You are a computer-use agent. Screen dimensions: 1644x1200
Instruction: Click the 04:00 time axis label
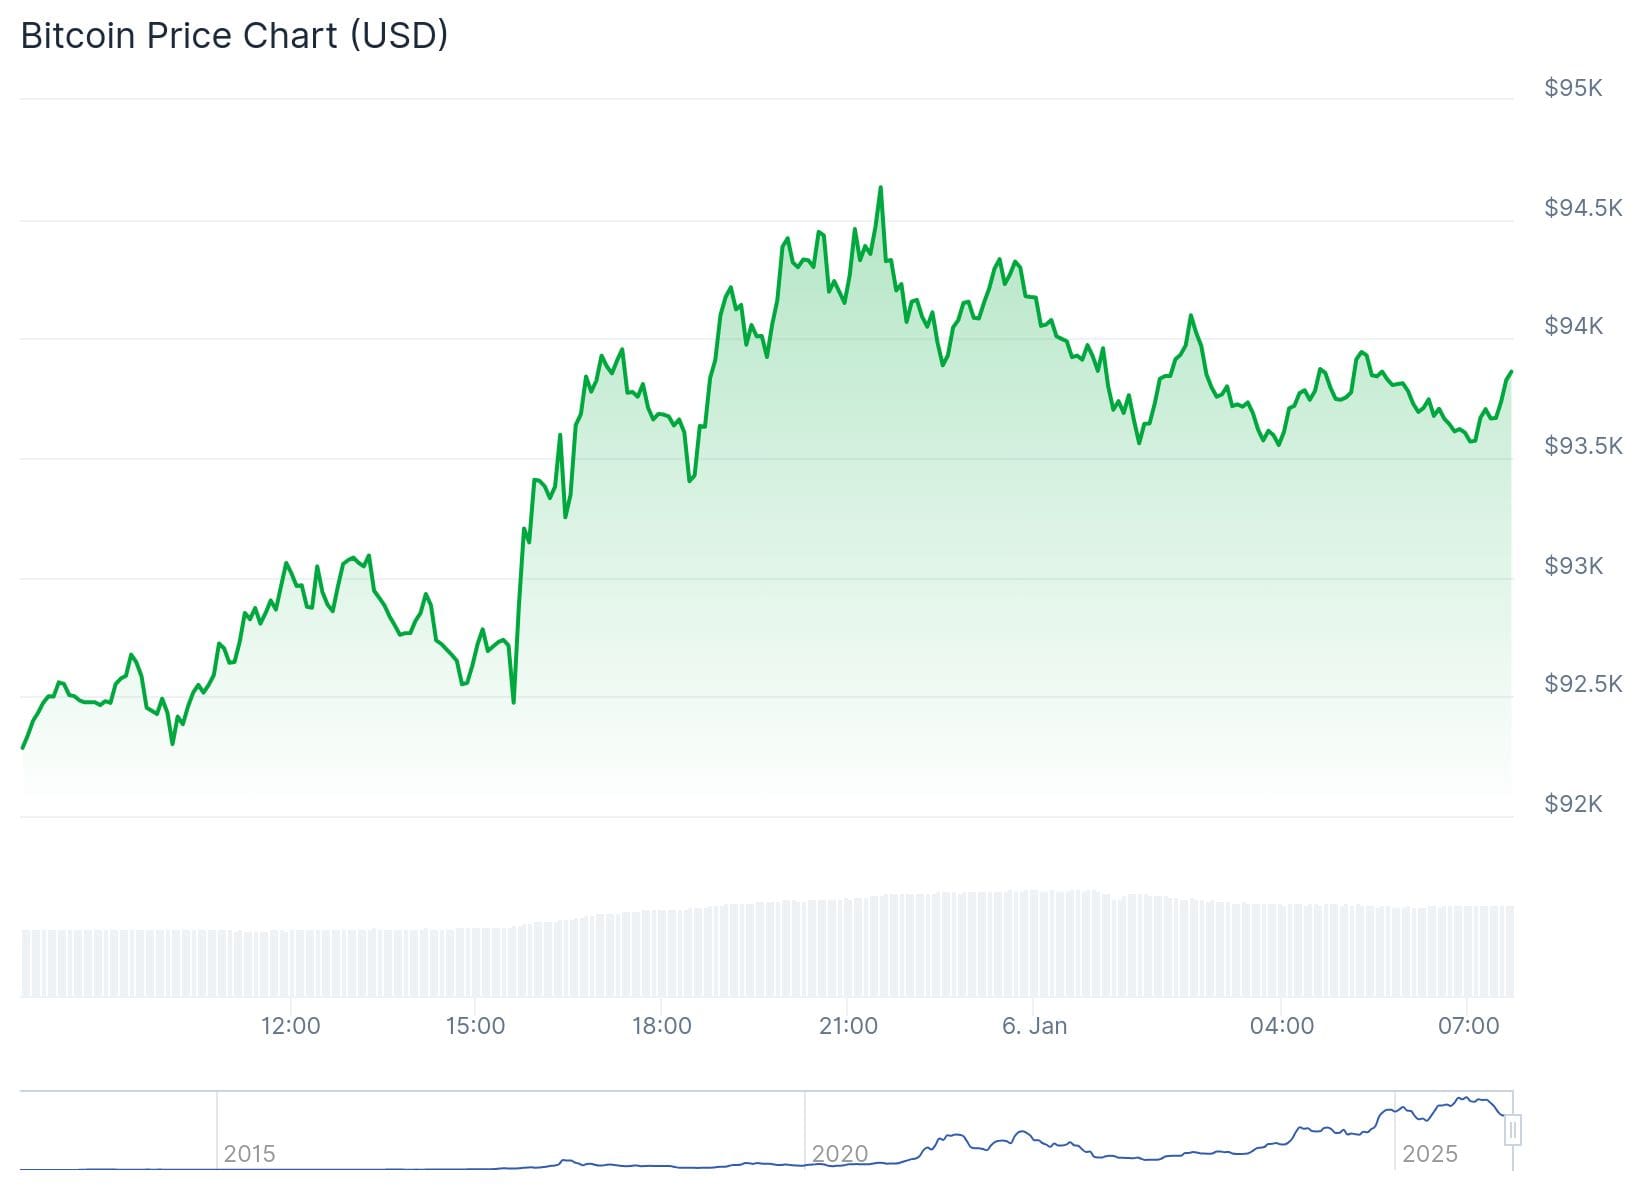pos(1281,1026)
